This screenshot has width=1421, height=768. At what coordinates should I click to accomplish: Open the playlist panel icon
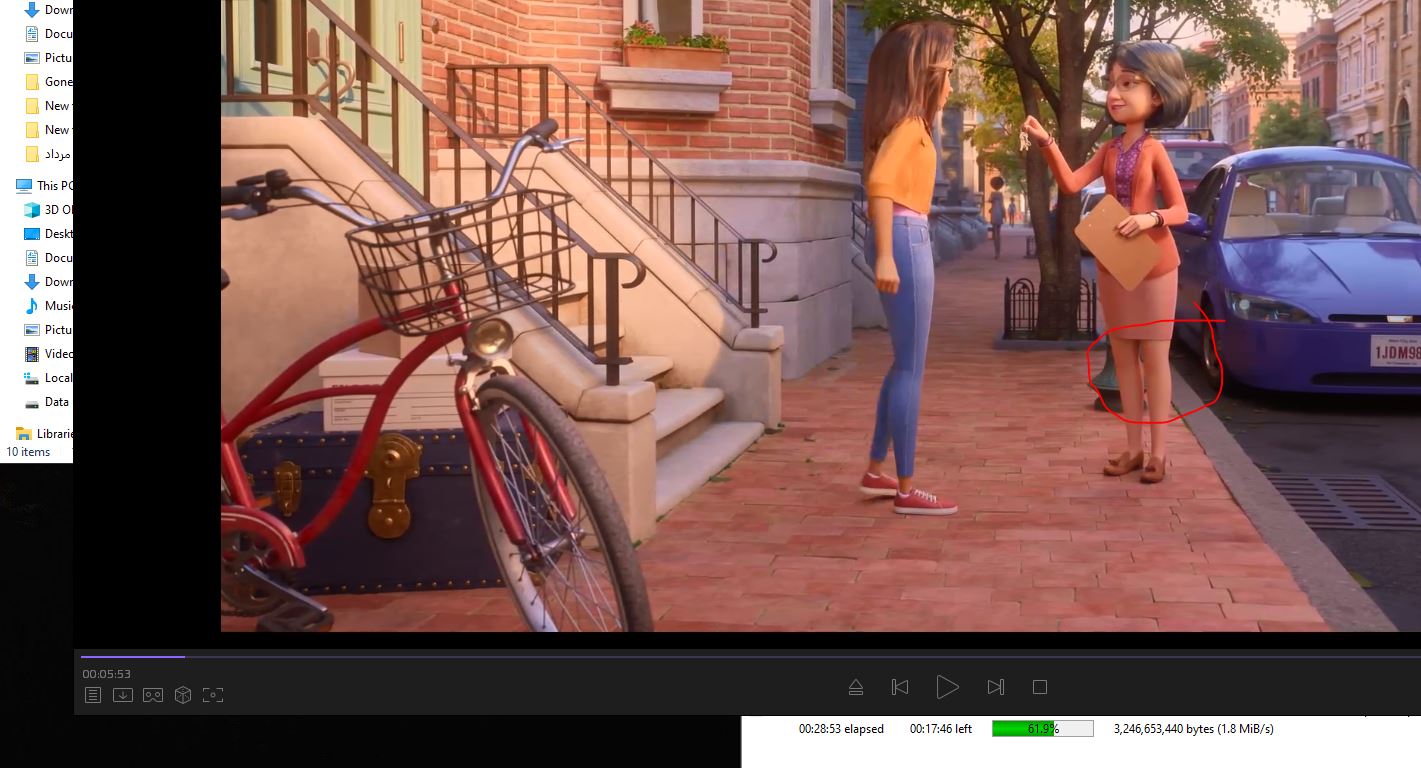click(x=93, y=695)
